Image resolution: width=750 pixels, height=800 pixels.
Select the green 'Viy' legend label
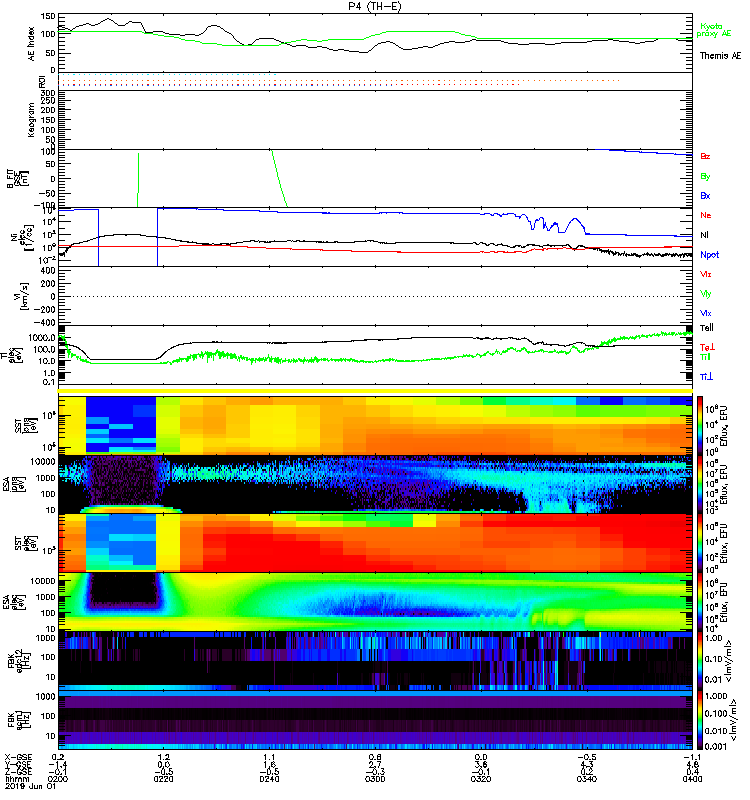click(x=706, y=294)
